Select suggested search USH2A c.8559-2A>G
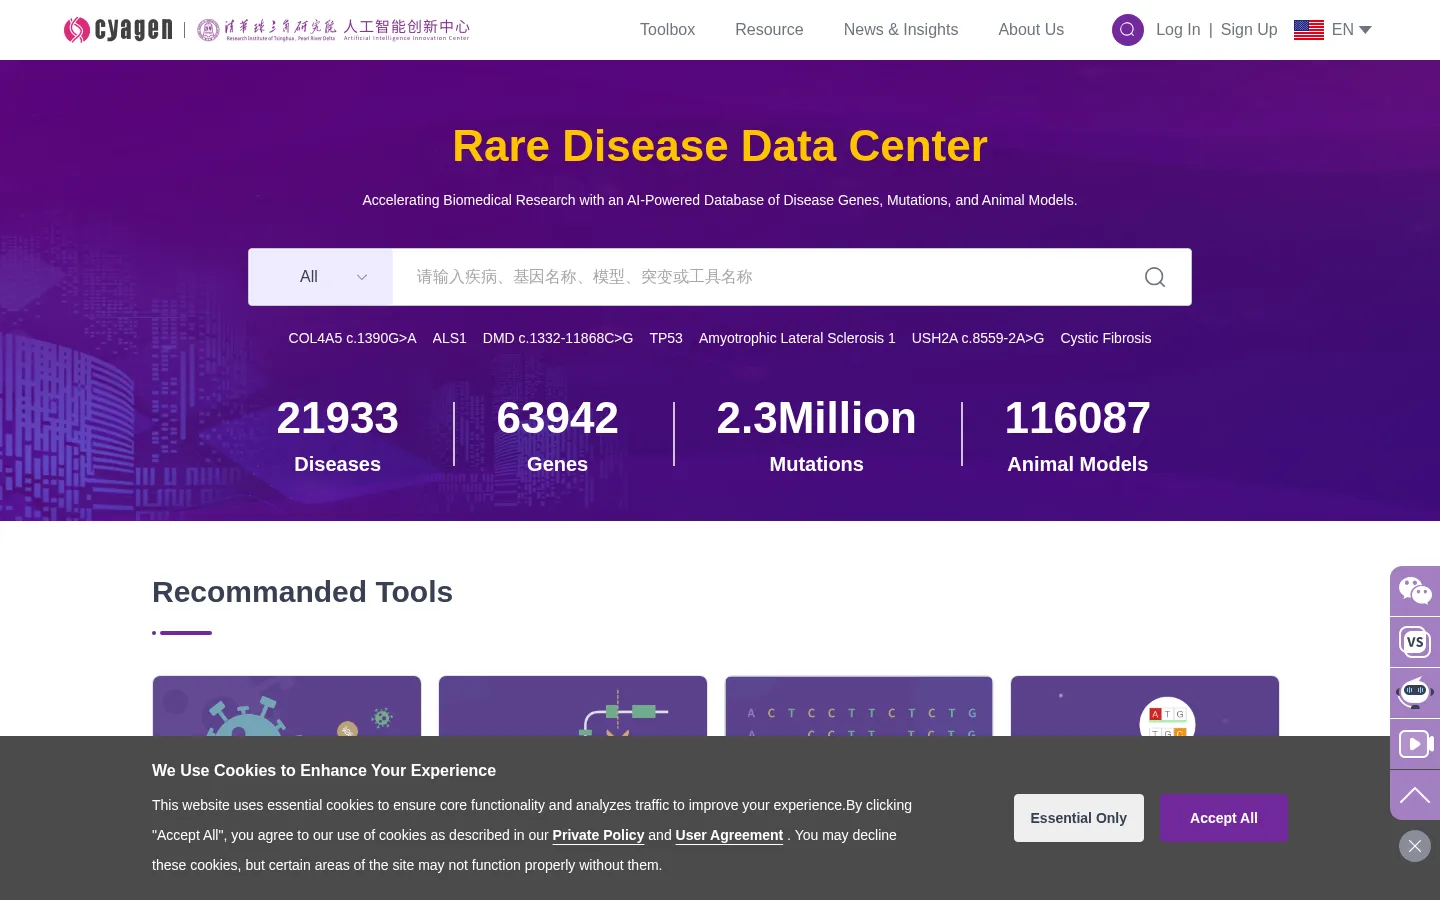The height and width of the screenshot is (900, 1440). 978,338
